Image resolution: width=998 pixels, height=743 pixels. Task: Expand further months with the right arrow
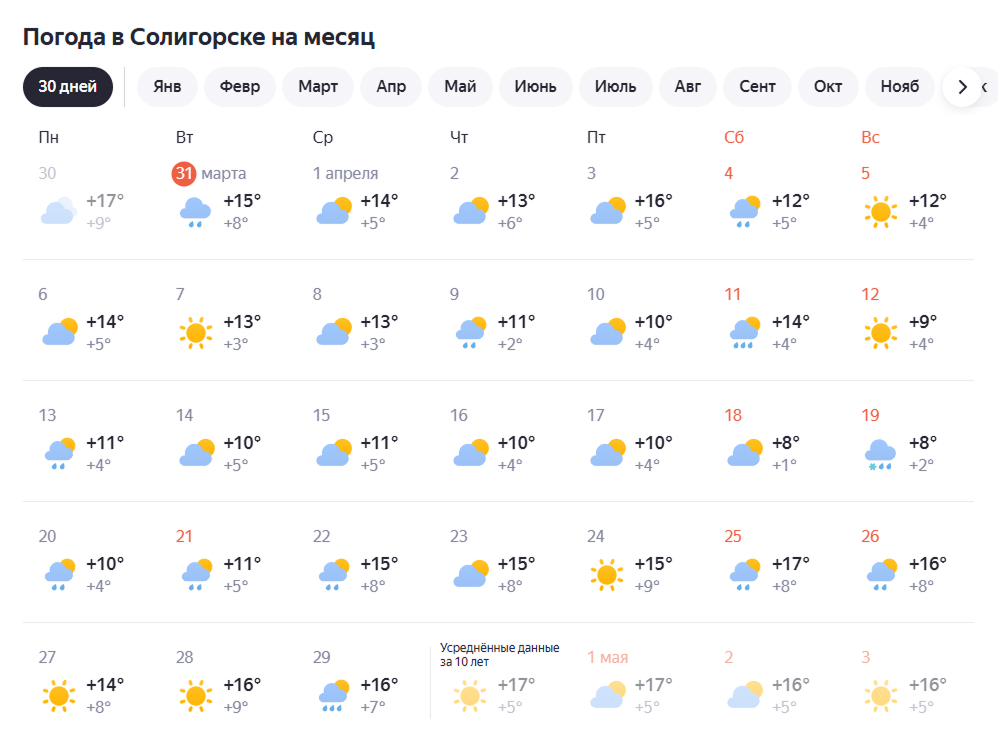tap(963, 87)
